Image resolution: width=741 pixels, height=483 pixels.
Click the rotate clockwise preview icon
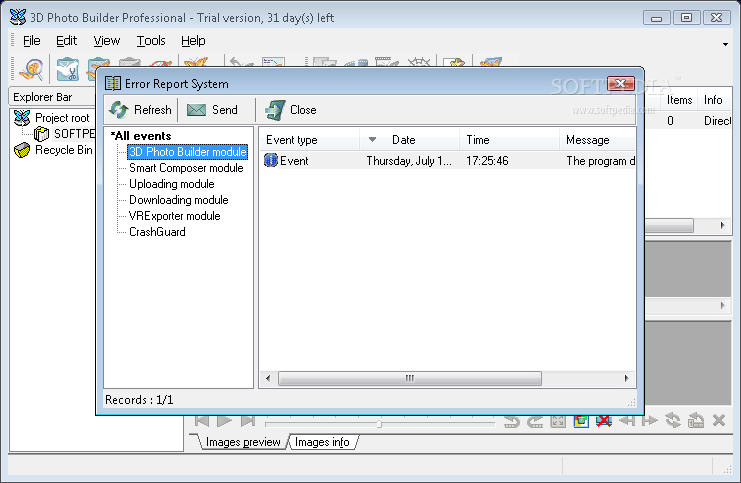pos(535,421)
